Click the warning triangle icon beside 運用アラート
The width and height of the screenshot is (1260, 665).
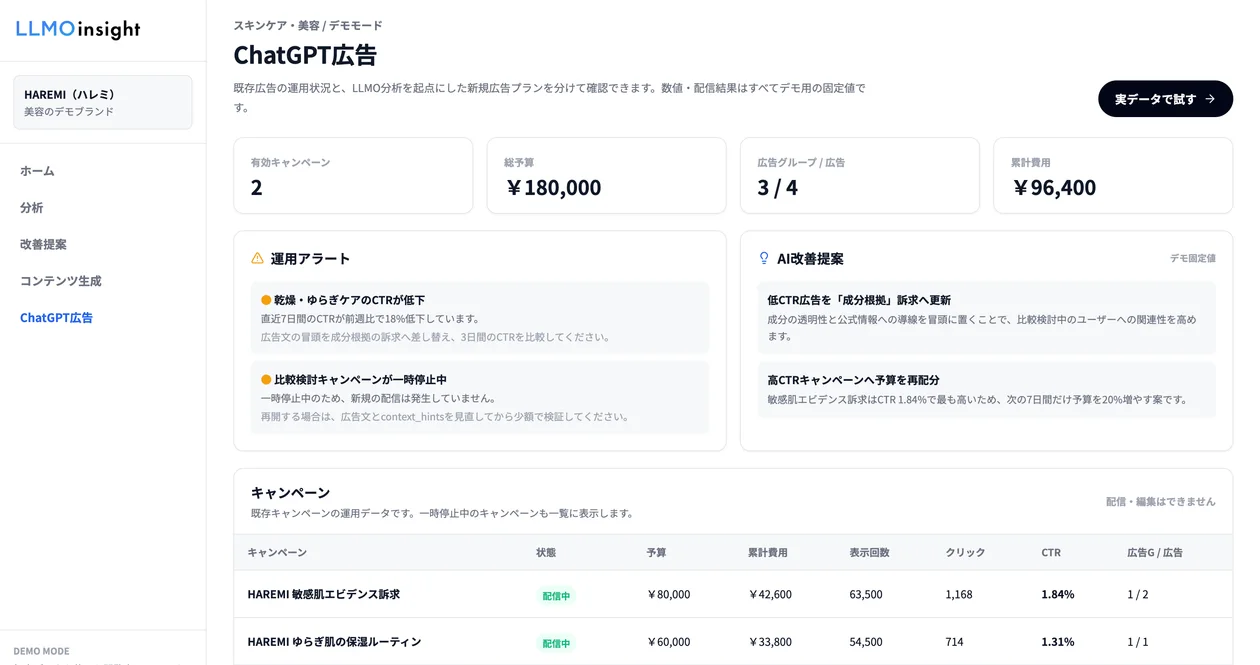pos(257,258)
